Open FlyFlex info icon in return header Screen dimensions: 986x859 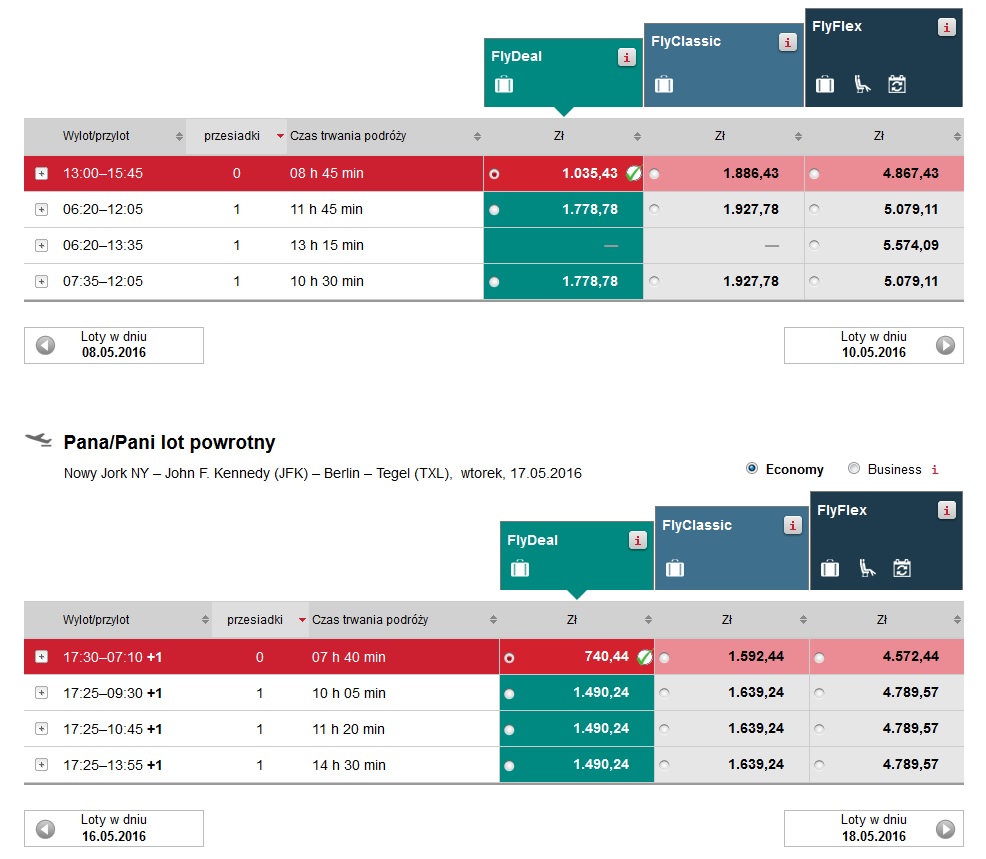tap(946, 510)
